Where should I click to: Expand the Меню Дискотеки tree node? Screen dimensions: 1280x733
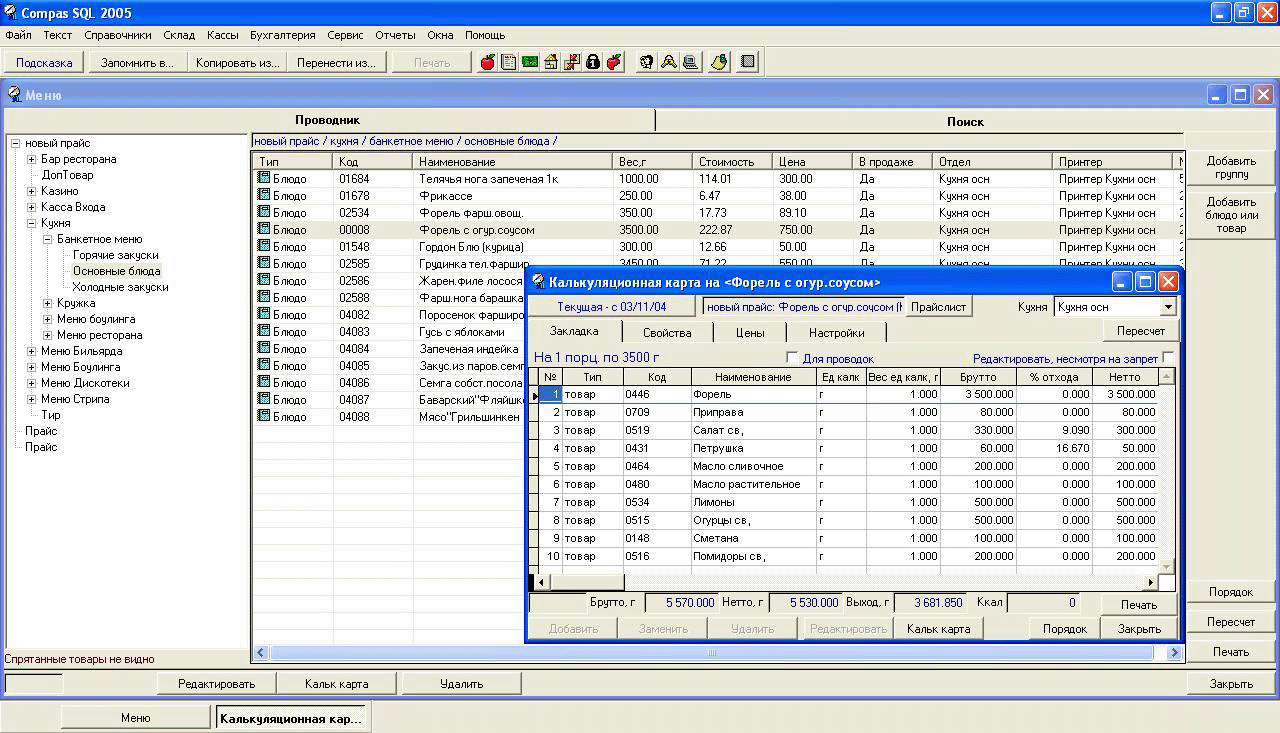[x=31, y=383]
